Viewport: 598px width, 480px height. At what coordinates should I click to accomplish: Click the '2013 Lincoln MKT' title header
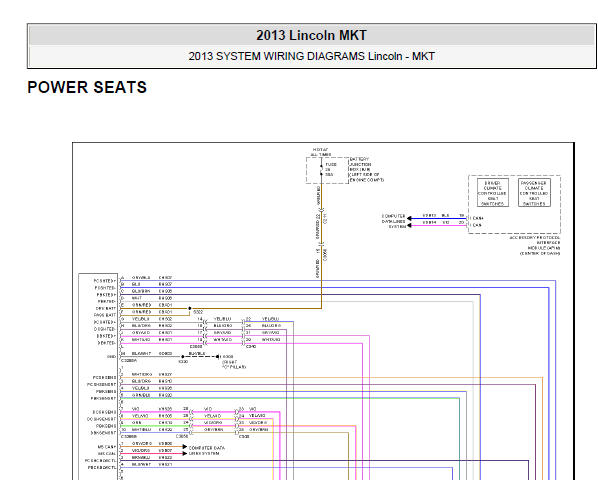tap(311, 35)
